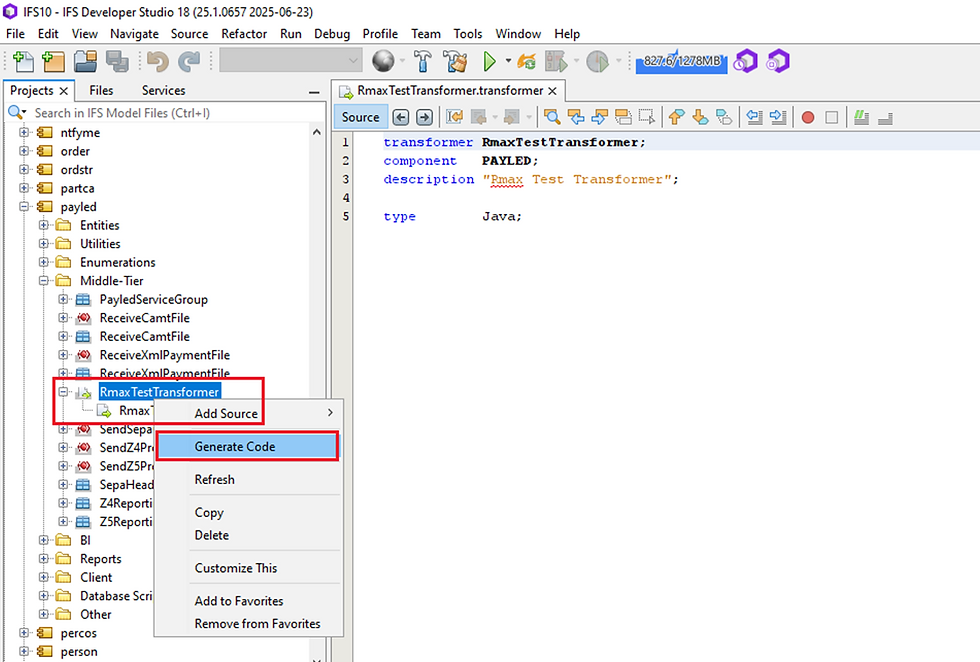The image size is (980, 662).
Task: Click second purple IFS hexagon toolbar icon
Action: (778, 61)
